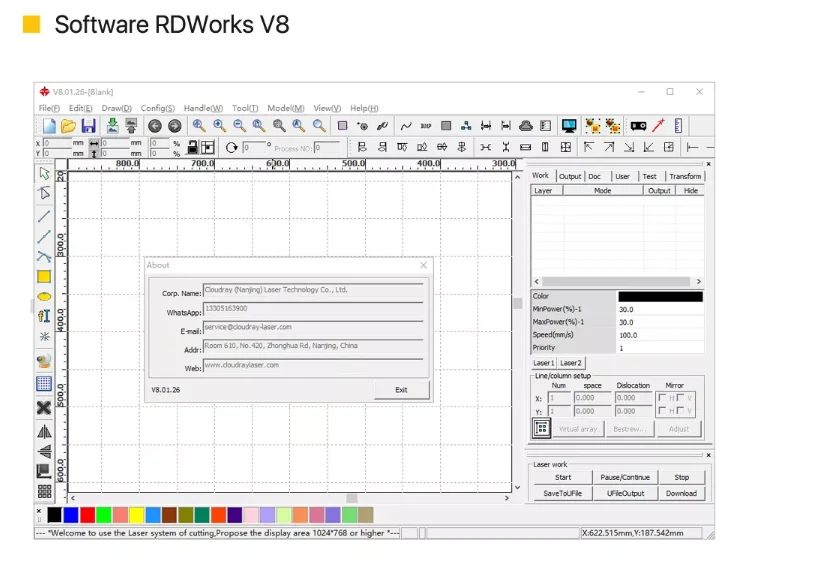Open the Draw(D) menu
The width and height of the screenshot is (815, 565).
point(116,108)
